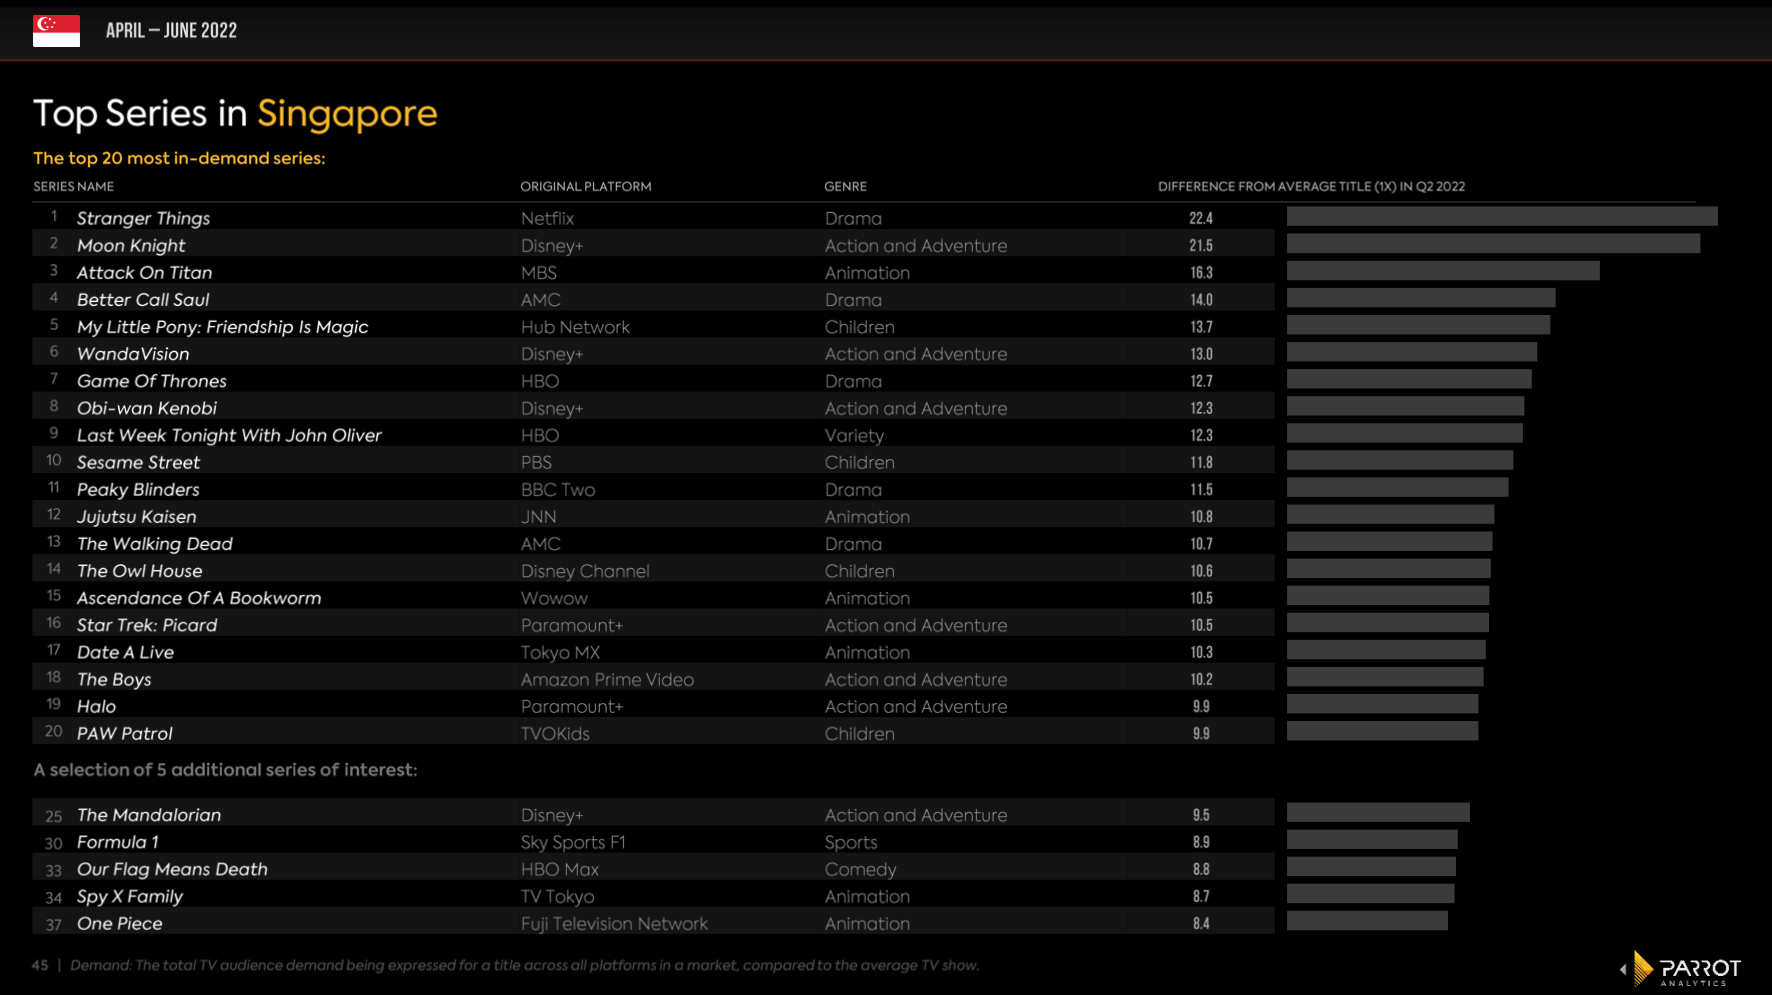Select the 'Sports' genre cell
Screen dimensions: 1772x995
851,842
